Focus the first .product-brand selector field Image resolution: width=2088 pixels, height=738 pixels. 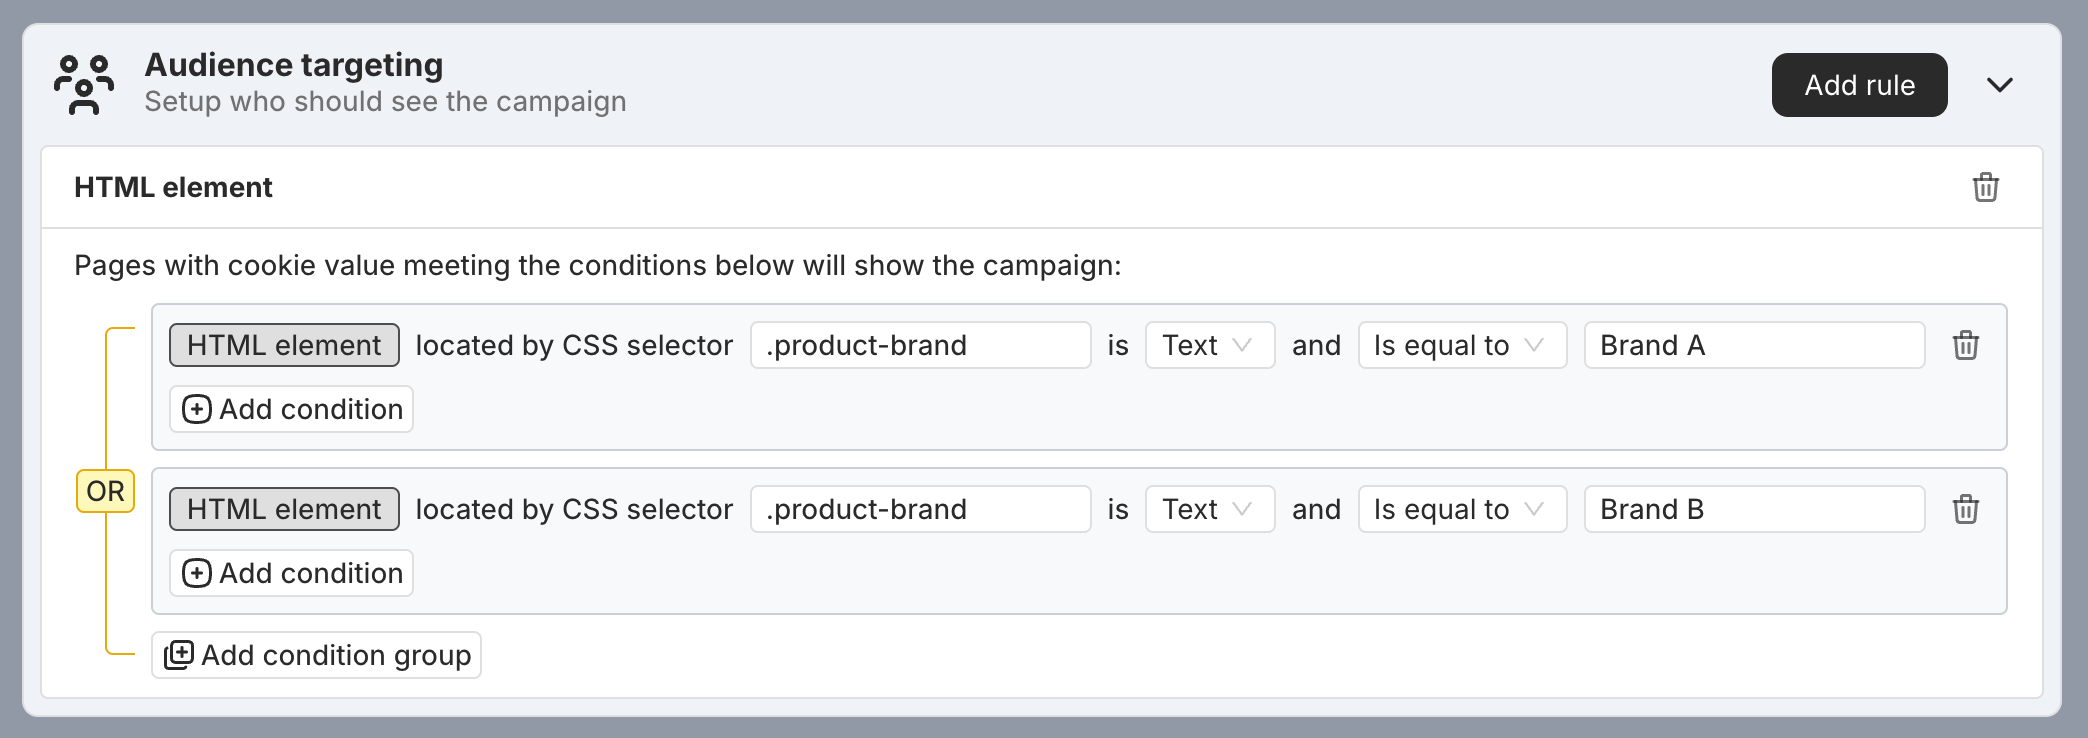[920, 345]
